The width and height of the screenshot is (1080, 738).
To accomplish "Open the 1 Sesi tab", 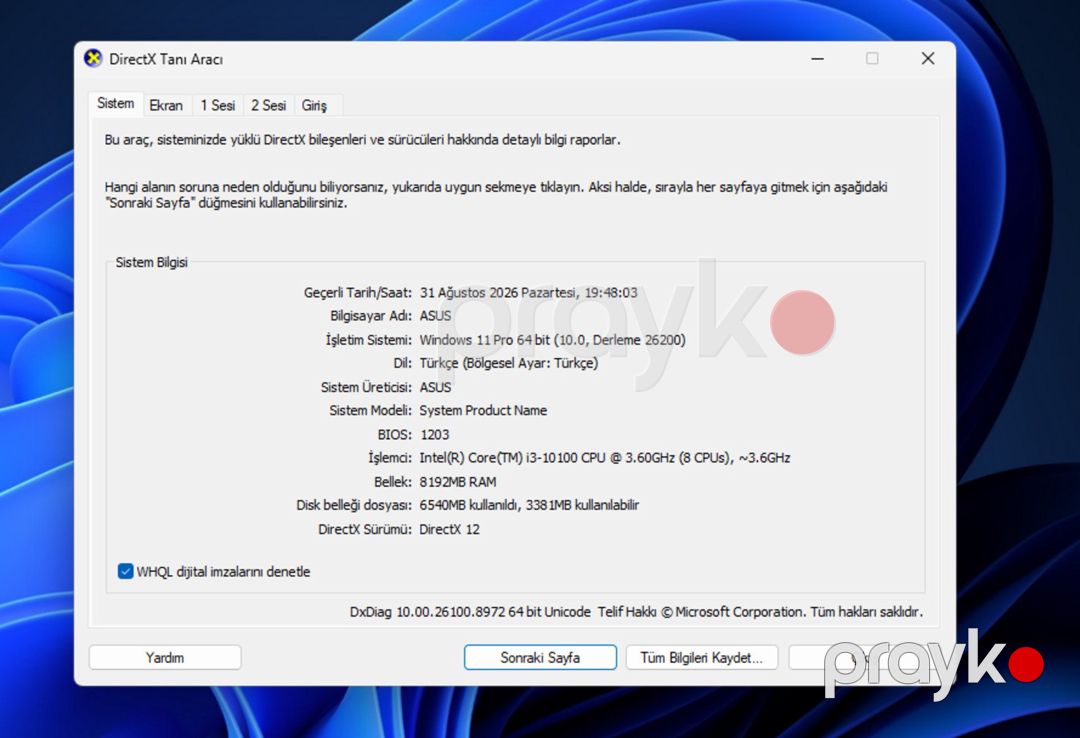I will click(x=218, y=105).
